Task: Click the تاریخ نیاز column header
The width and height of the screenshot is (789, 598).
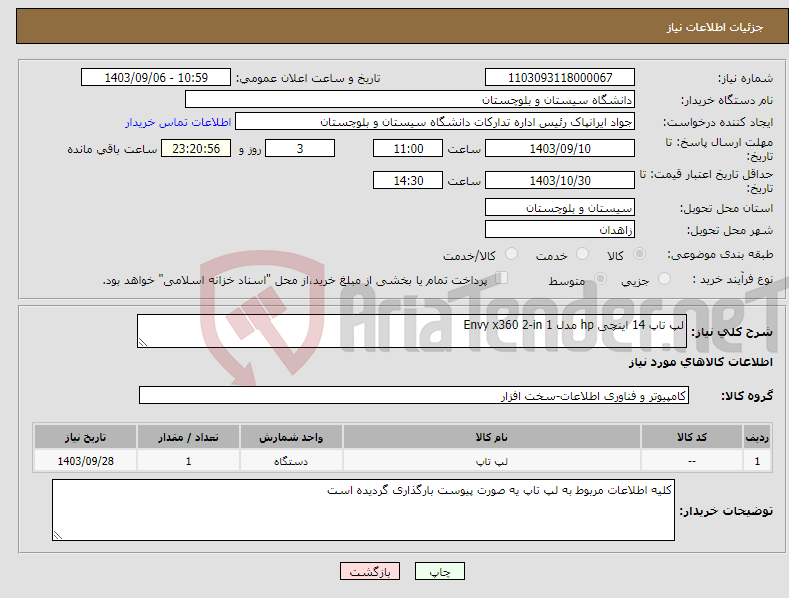Action: [86, 437]
